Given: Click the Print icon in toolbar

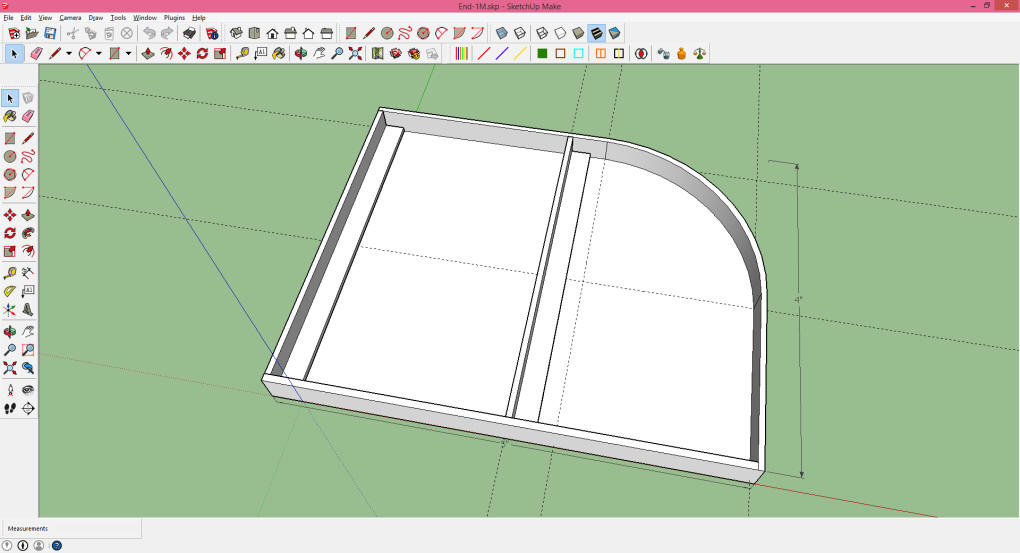Looking at the screenshot, I should (189, 33).
